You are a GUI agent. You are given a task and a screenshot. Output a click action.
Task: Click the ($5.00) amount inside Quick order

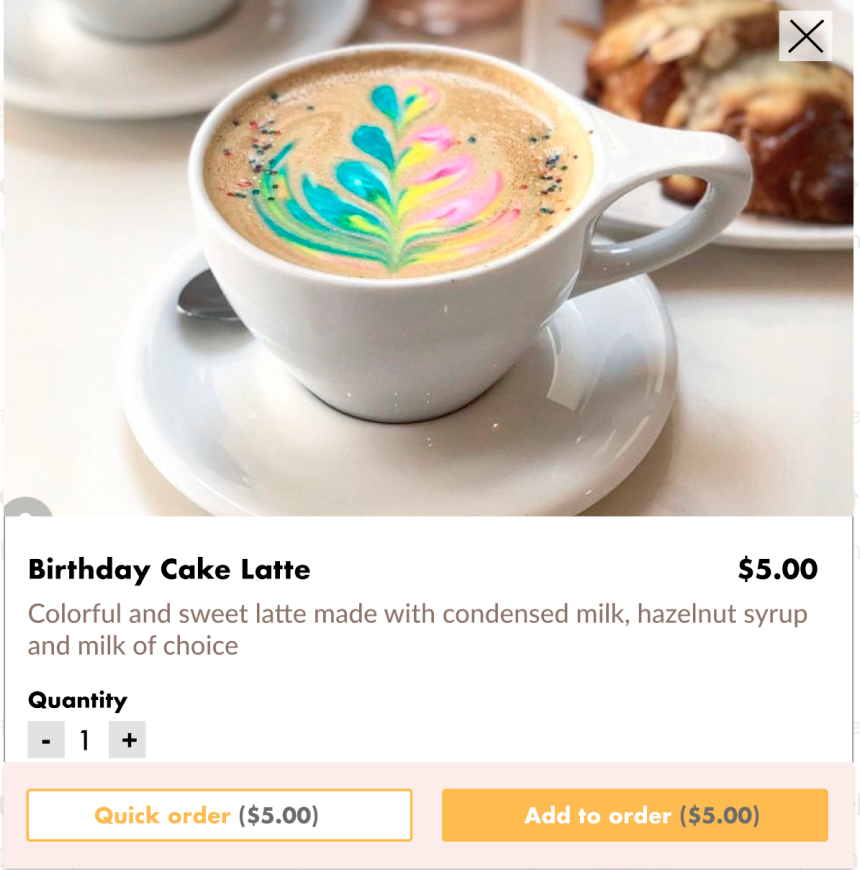[278, 815]
